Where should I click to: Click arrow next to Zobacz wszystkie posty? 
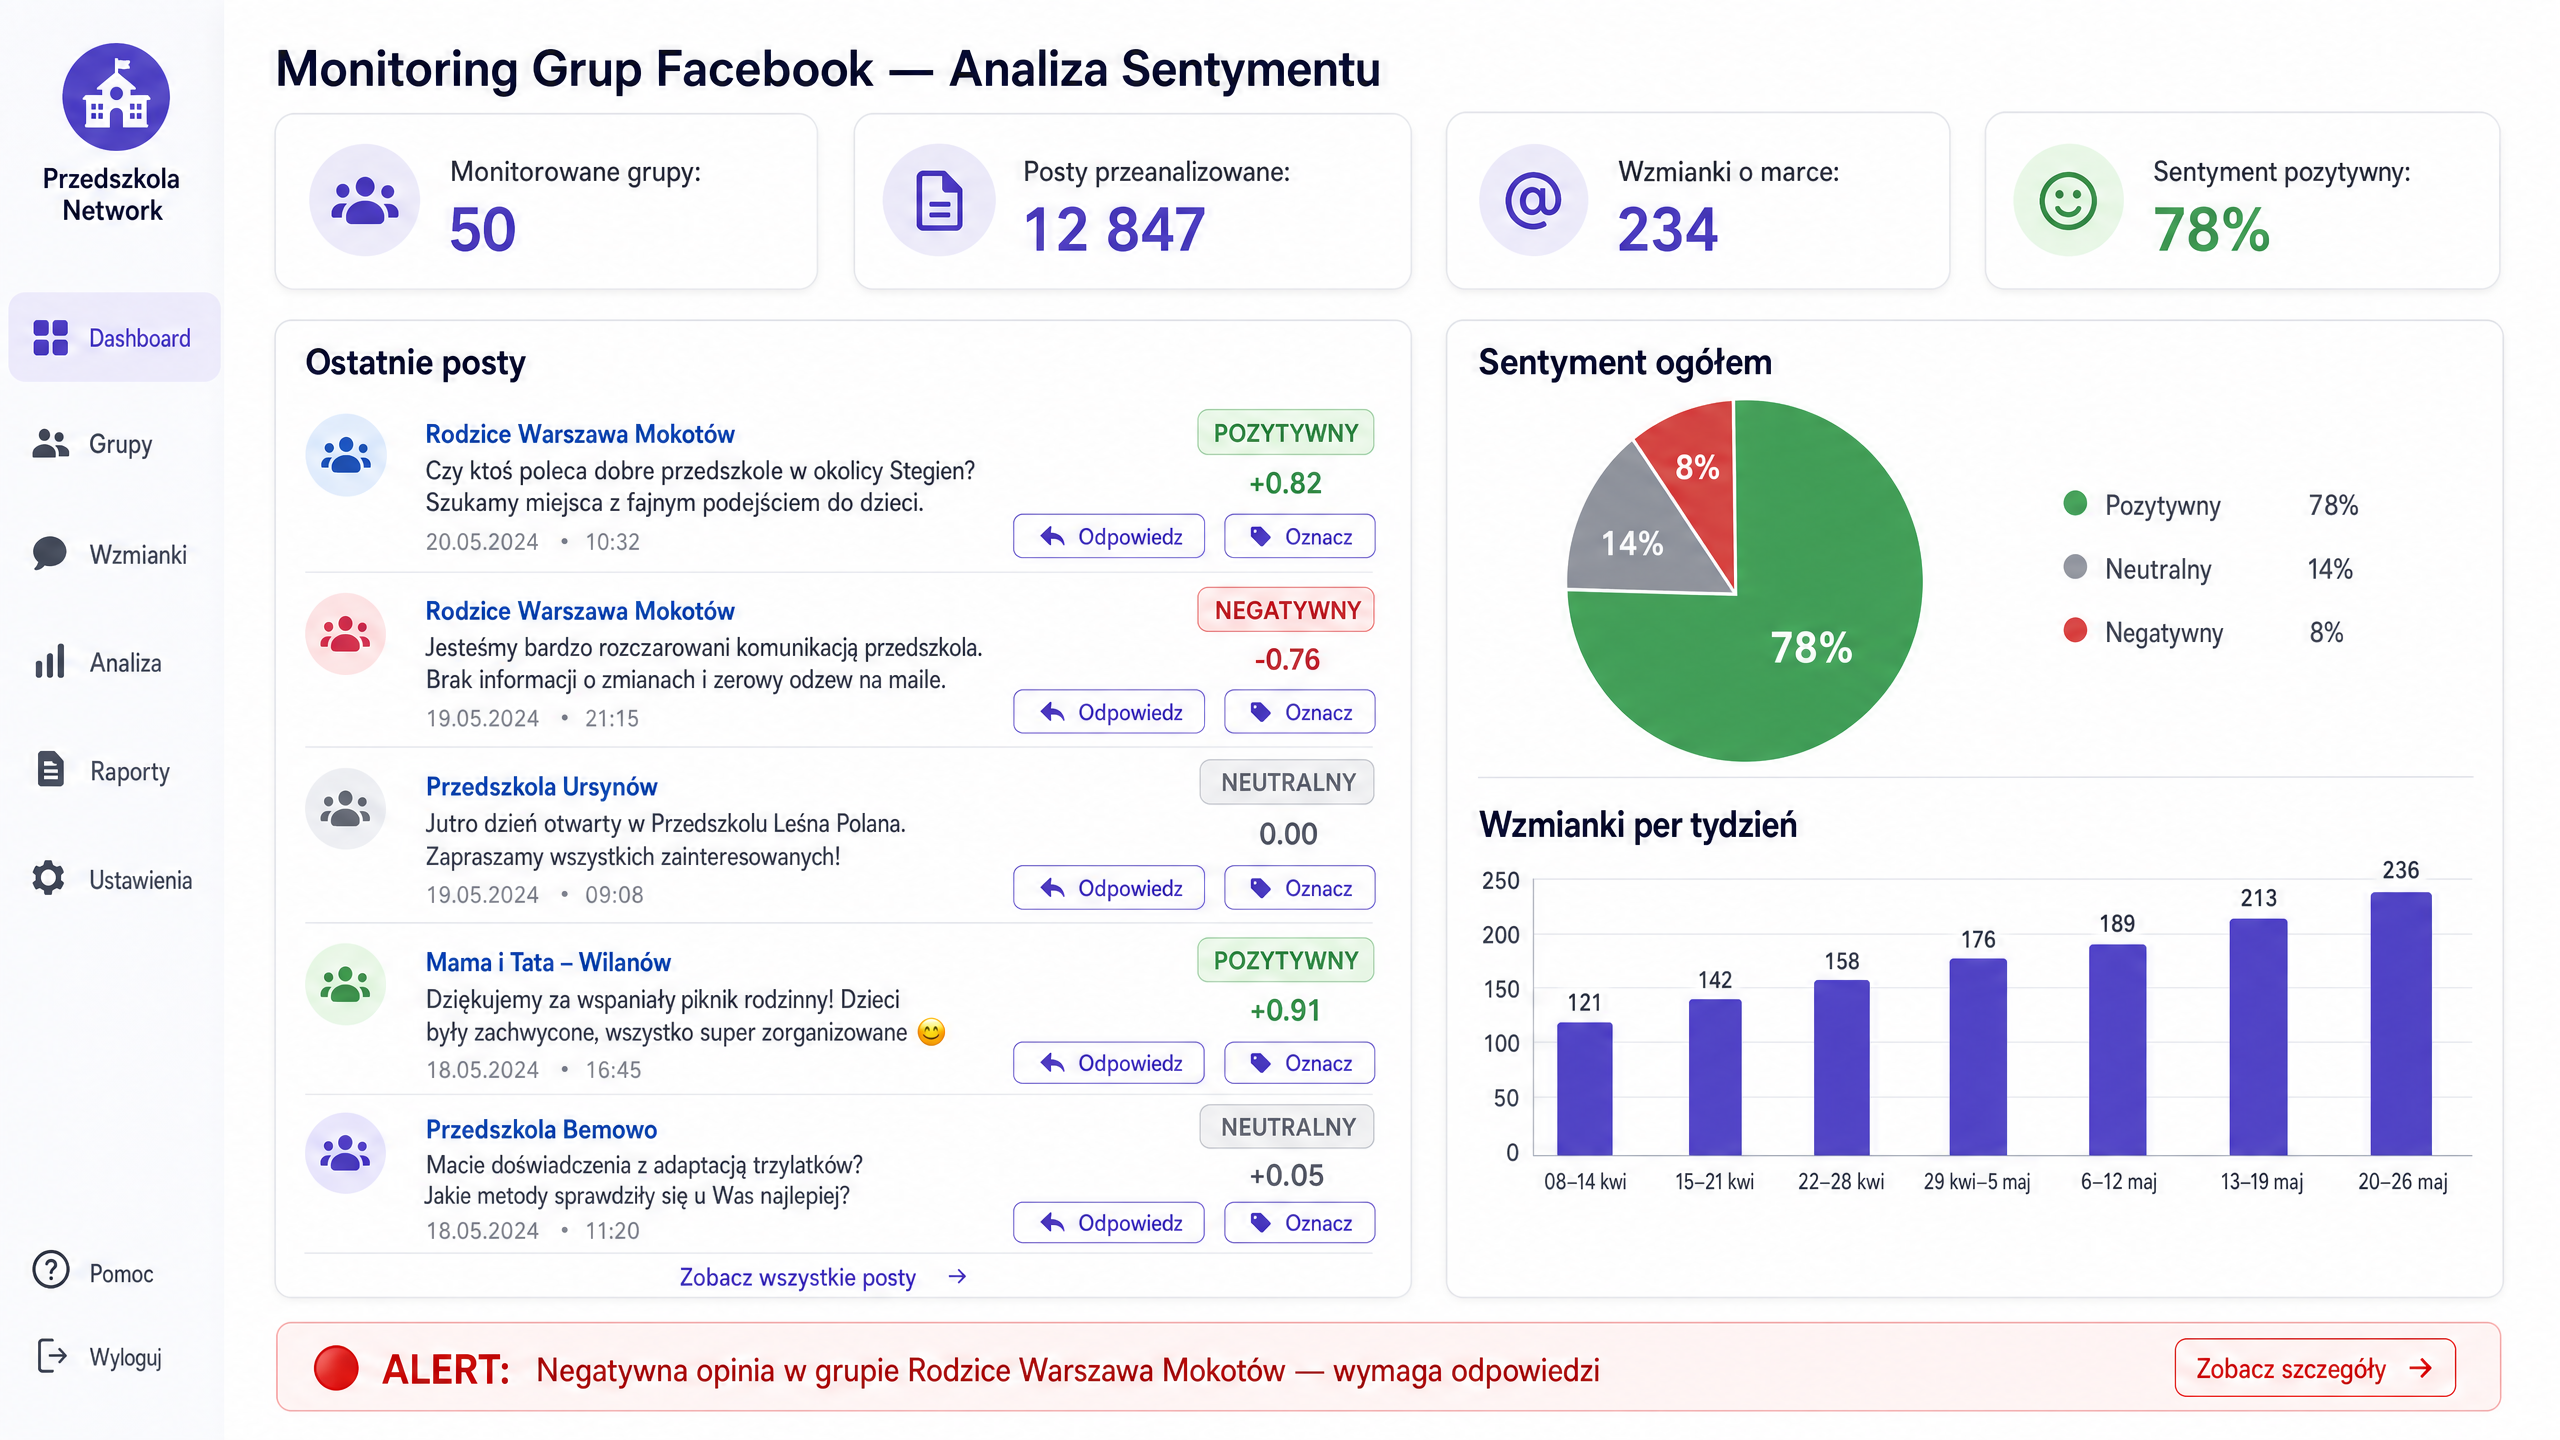(x=957, y=1277)
